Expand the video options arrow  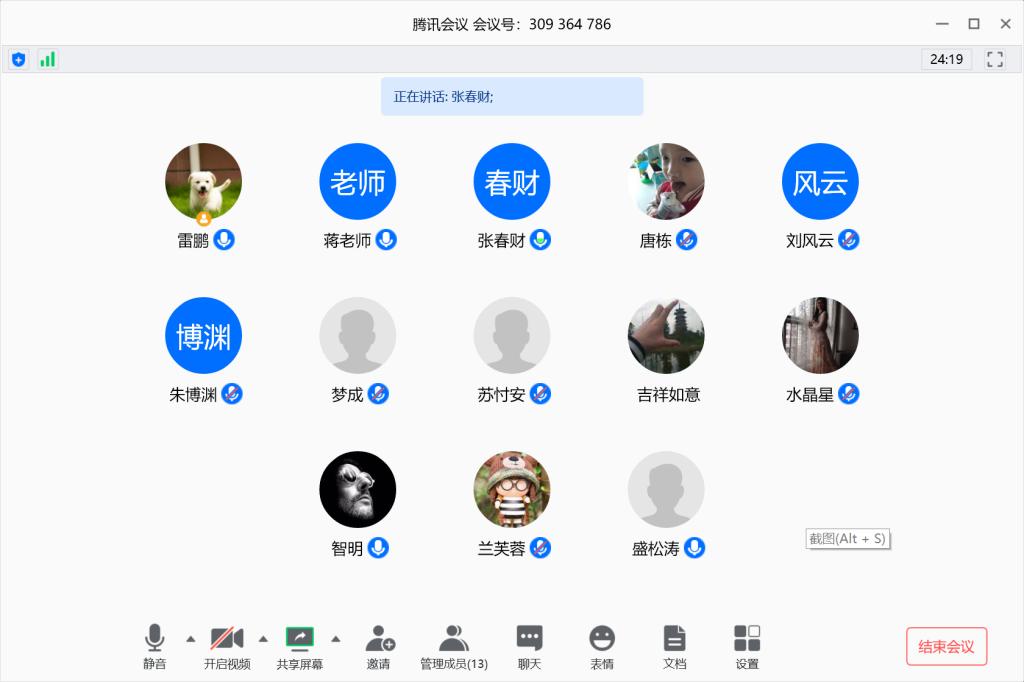click(x=263, y=638)
